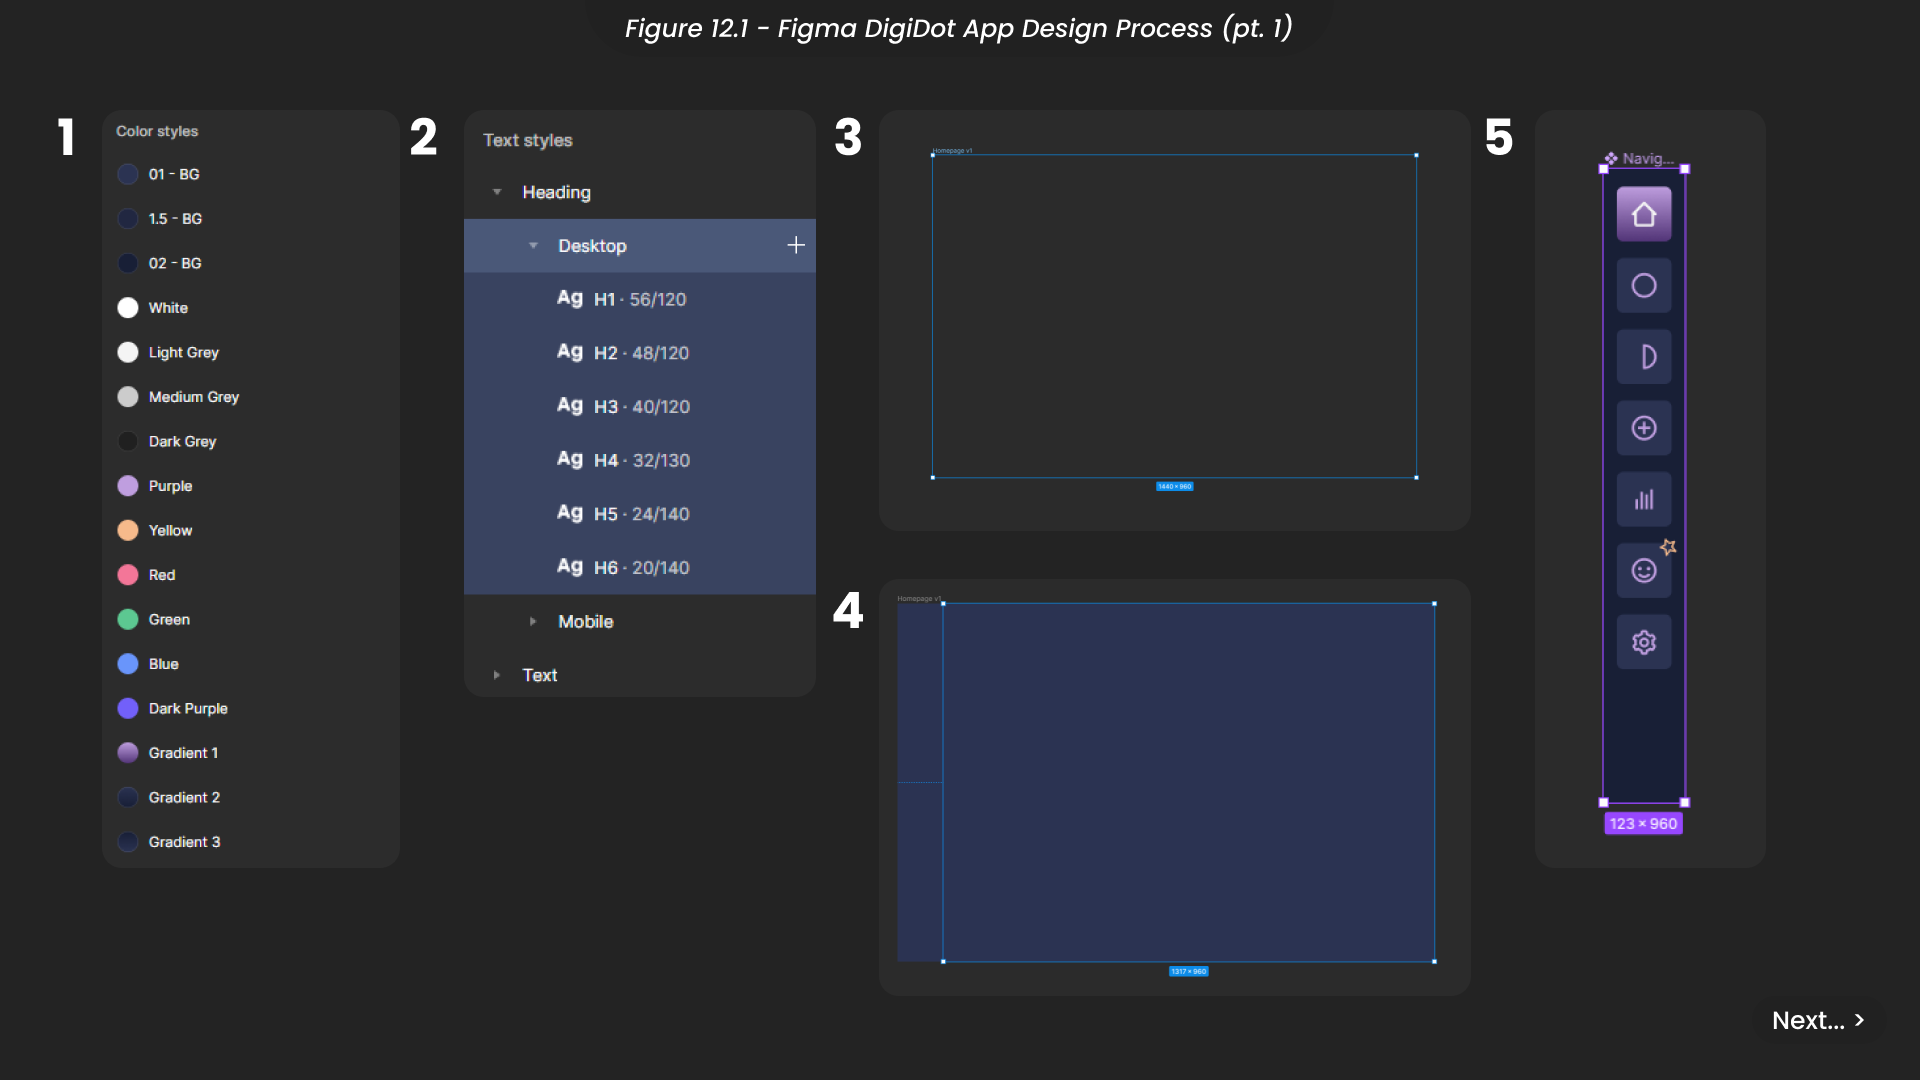Click the Text styles panel header

click(528, 140)
